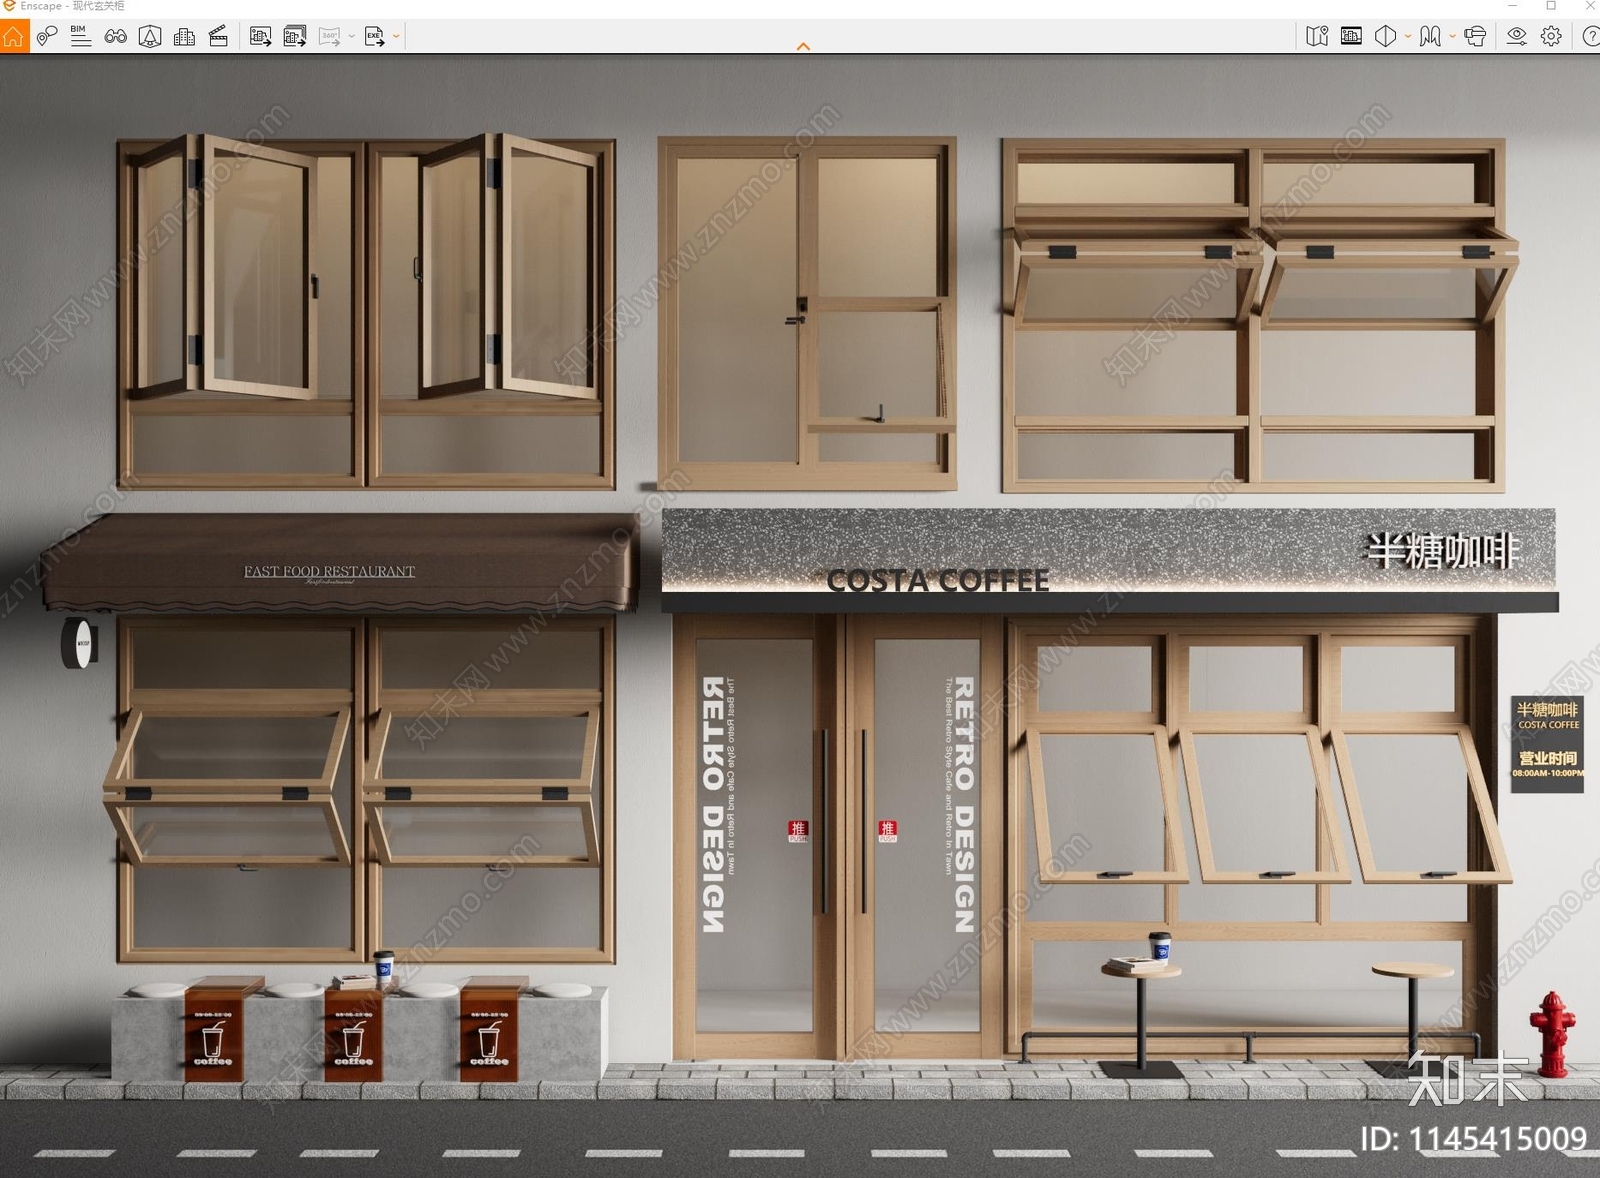This screenshot has height=1178, width=1600.
Task: Toggle the safe frame icon
Action: (1351, 37)
